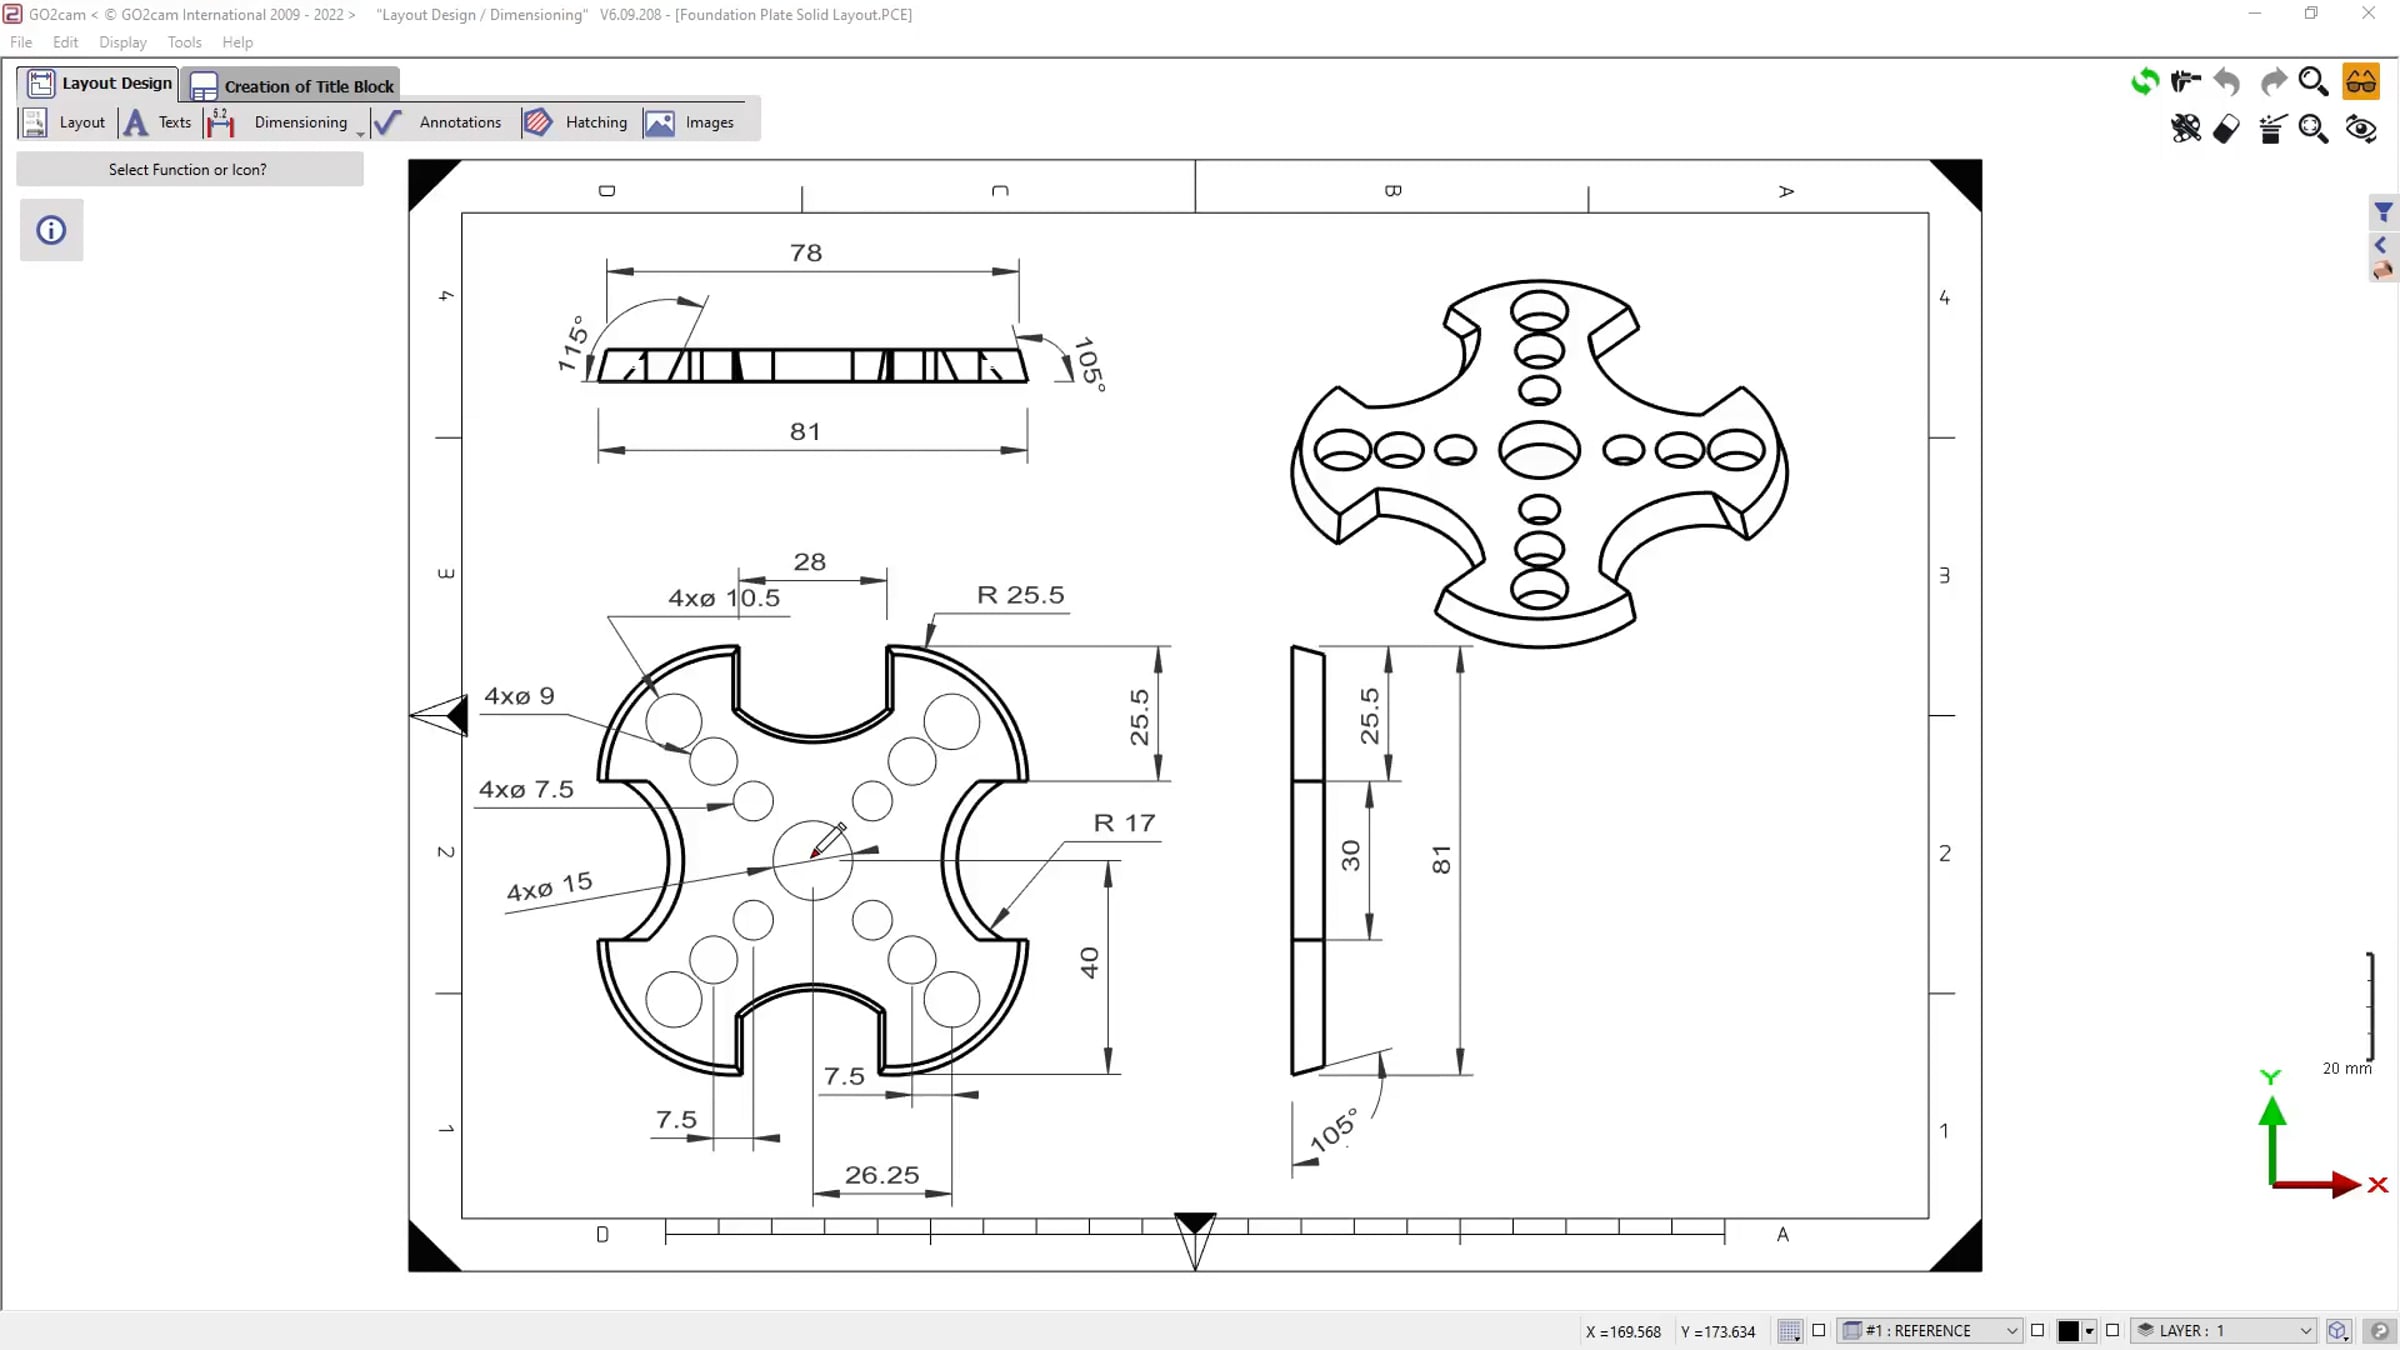This screenshot has width=2400, height=1350.
Task: Click the X = 169.568 coordinate readout
Action: click(x=1623, y=1331)
